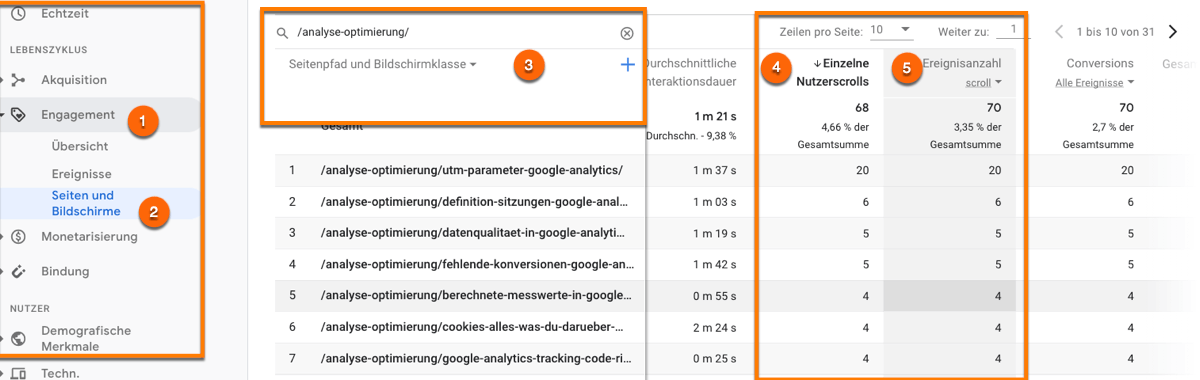Open the scroll event filter dropdown
Screen dimensions: 1200x380
(984, 83)
